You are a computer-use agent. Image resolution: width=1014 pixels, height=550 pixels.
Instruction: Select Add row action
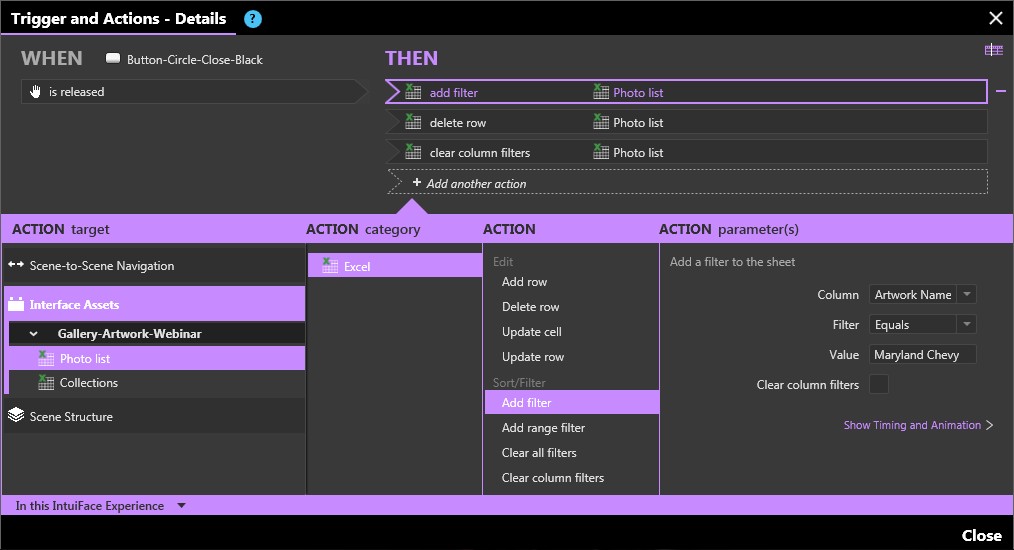click(x=524, y=281)
